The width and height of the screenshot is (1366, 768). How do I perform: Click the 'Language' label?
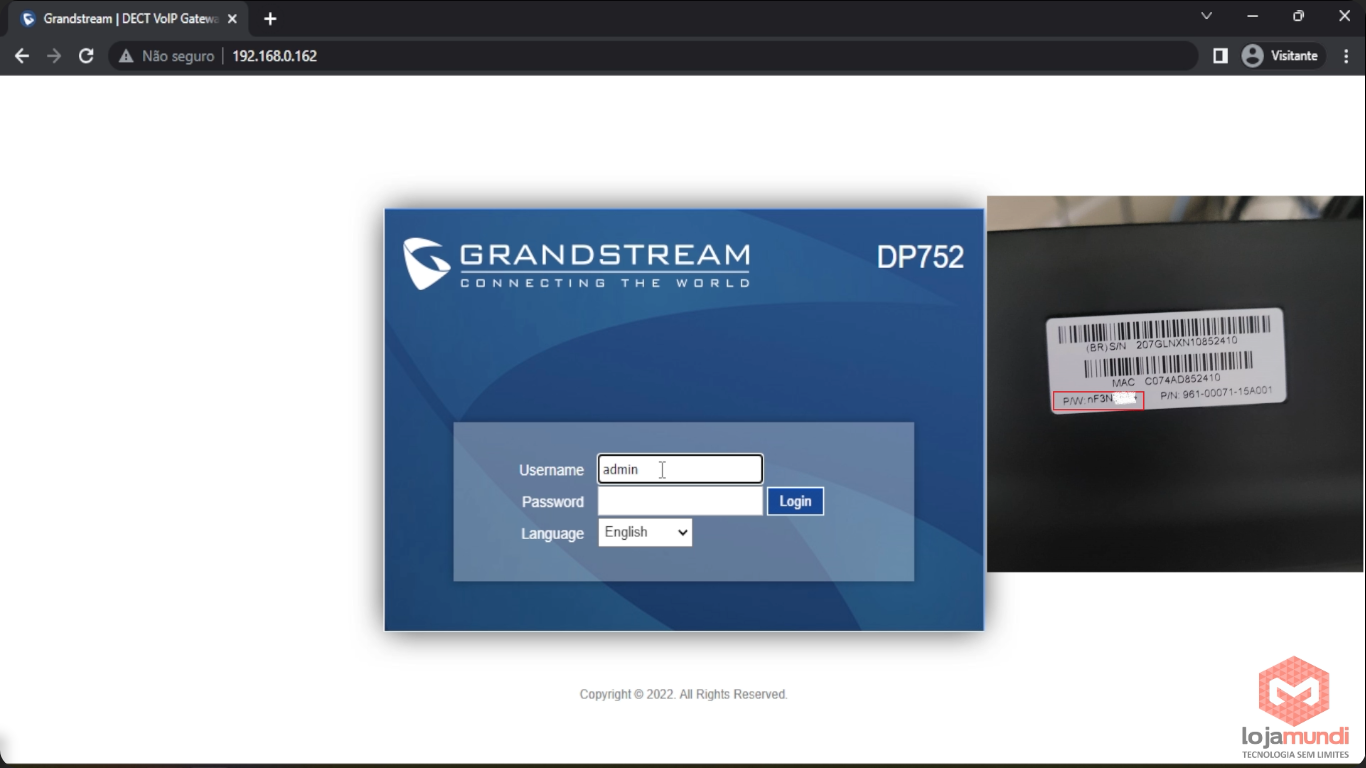click(x=552, y=534)
